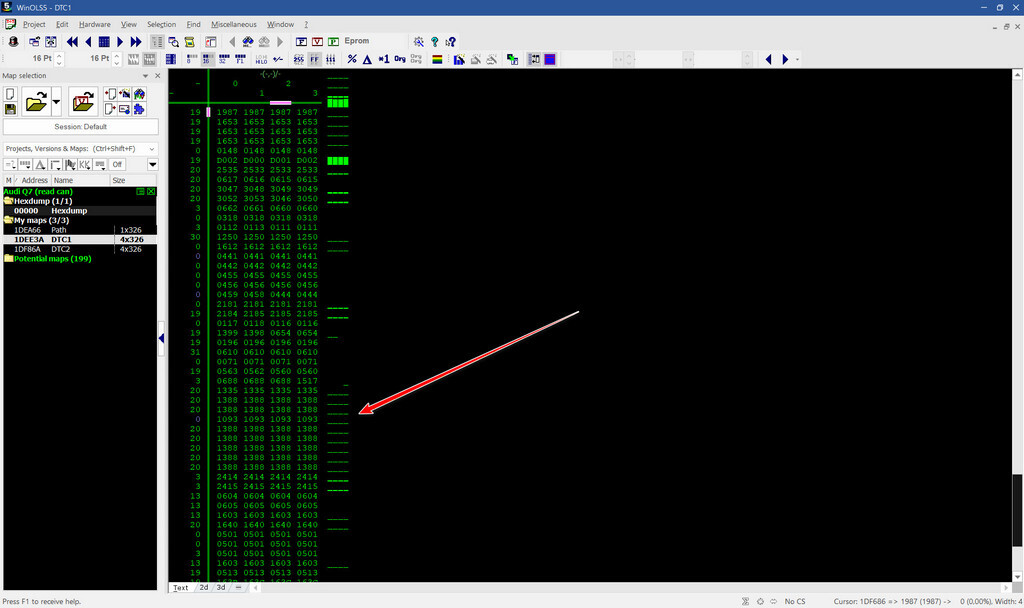Click the Session: Default button
Image resolution: width=1024 pixels, height=608 pixels.
80,127
